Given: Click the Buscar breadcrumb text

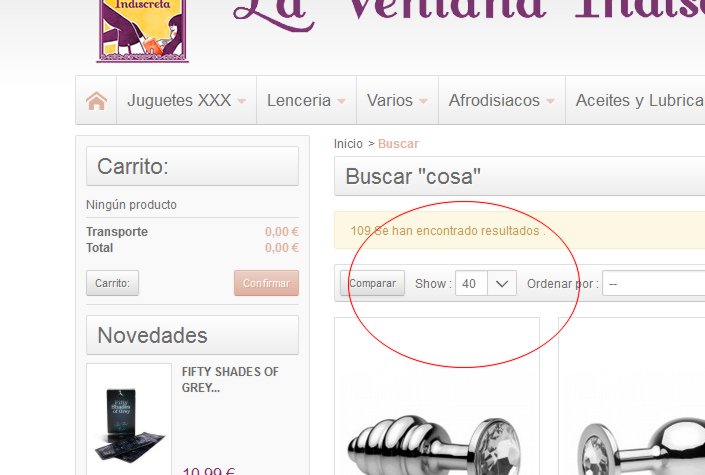Looking at the screenshot, I should (398, 144).
